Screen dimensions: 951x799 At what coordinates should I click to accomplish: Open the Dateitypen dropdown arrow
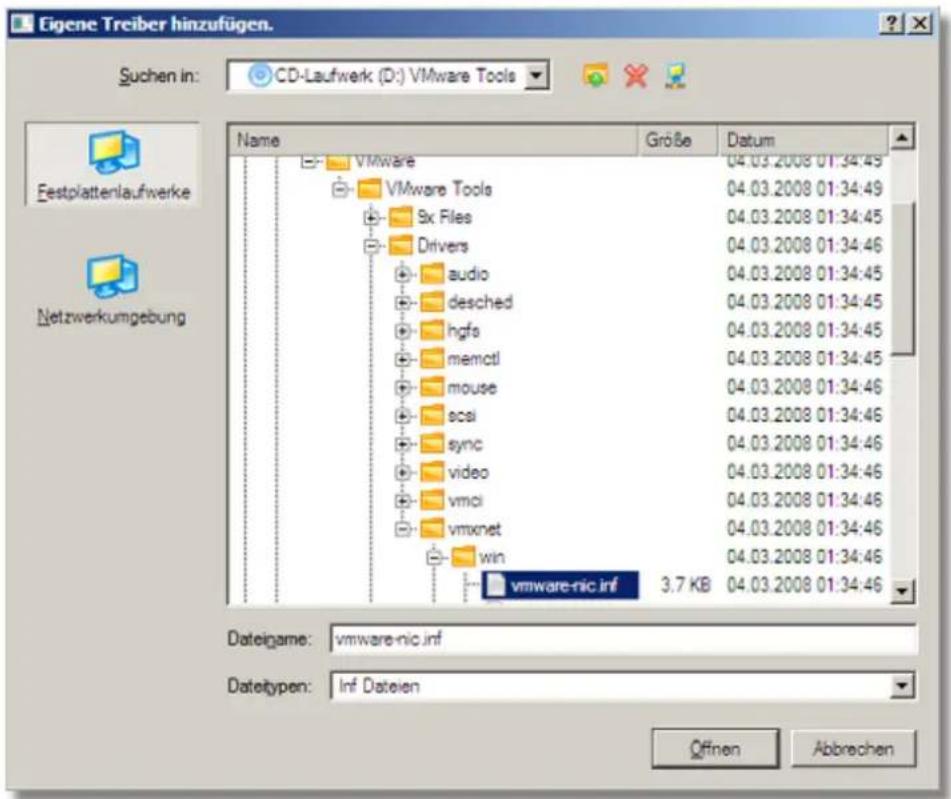coord(902,686)
